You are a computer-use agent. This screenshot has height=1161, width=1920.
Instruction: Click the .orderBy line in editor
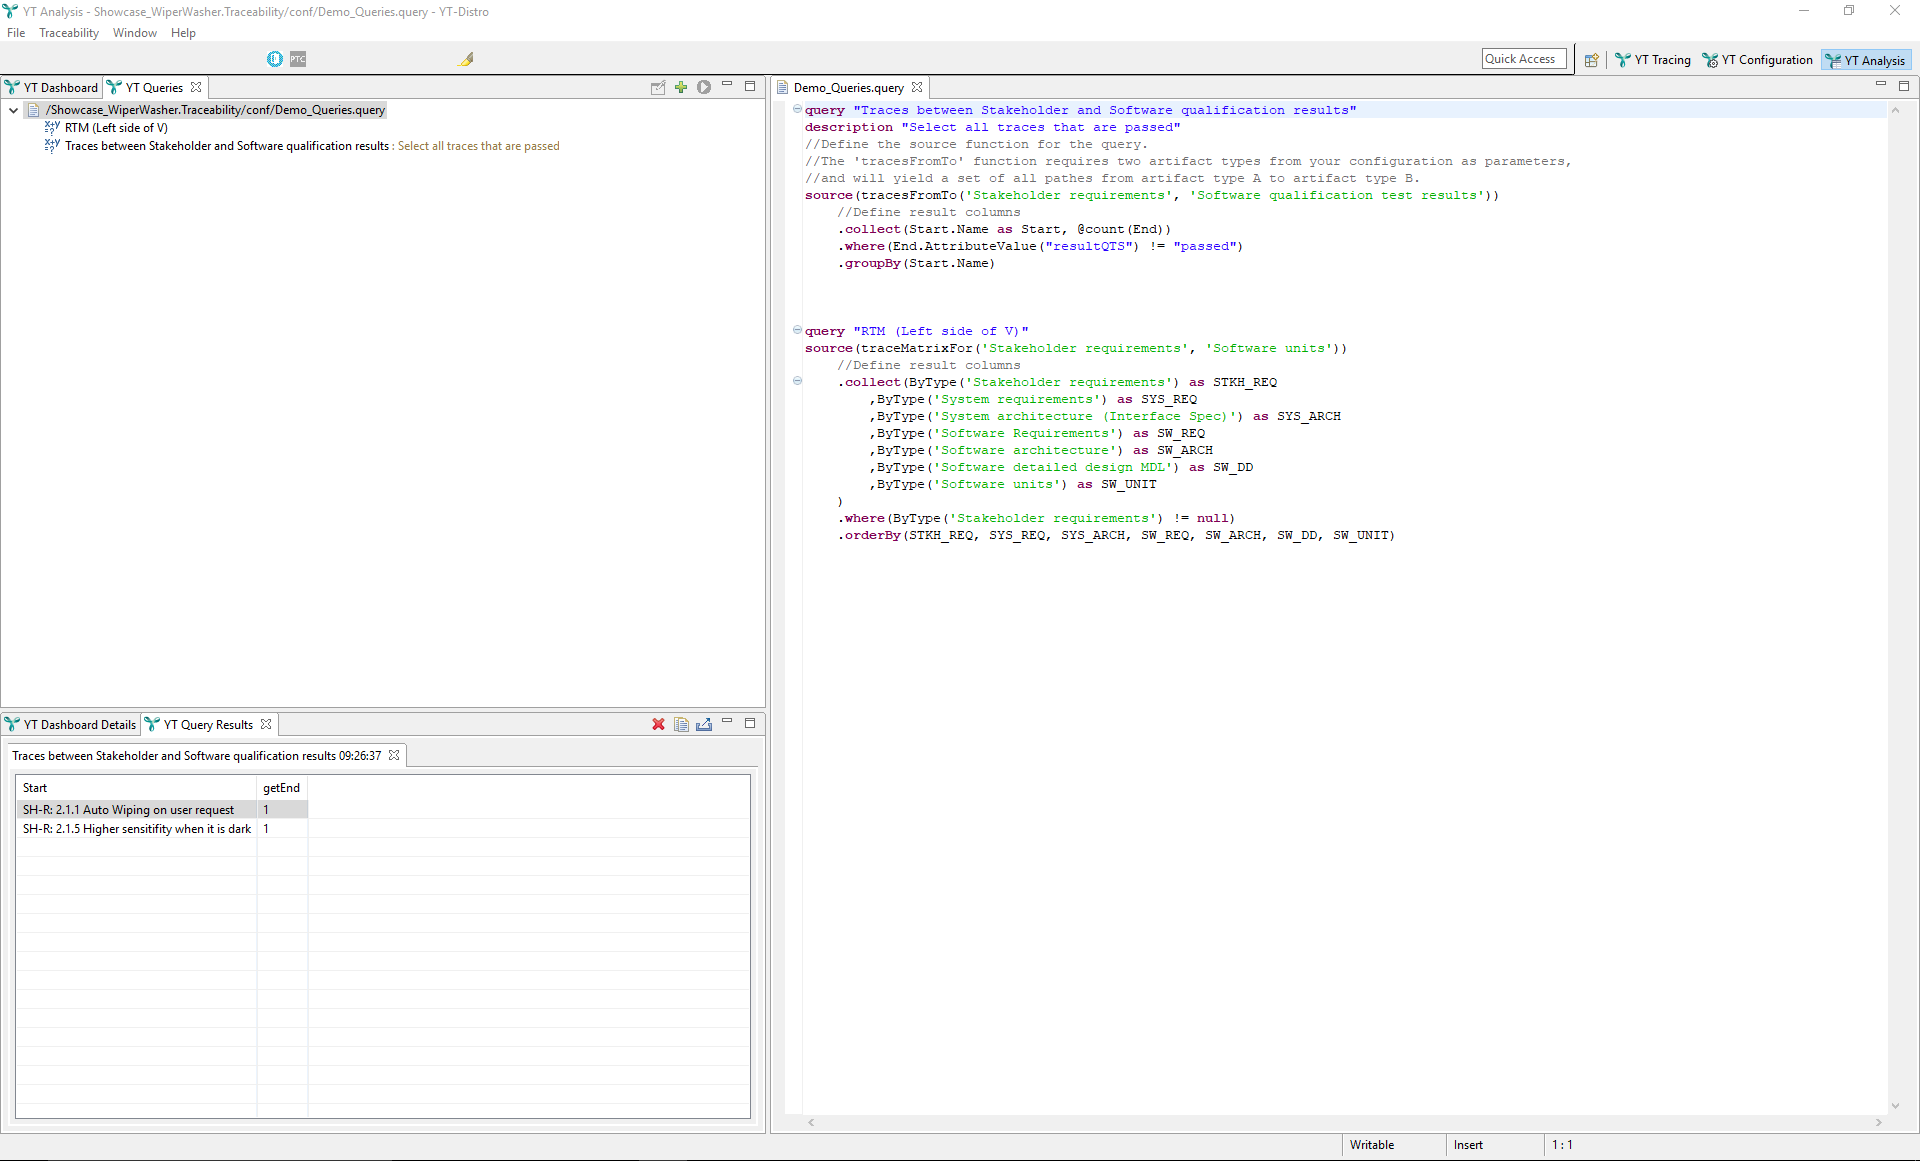(x=1116, y=535)
